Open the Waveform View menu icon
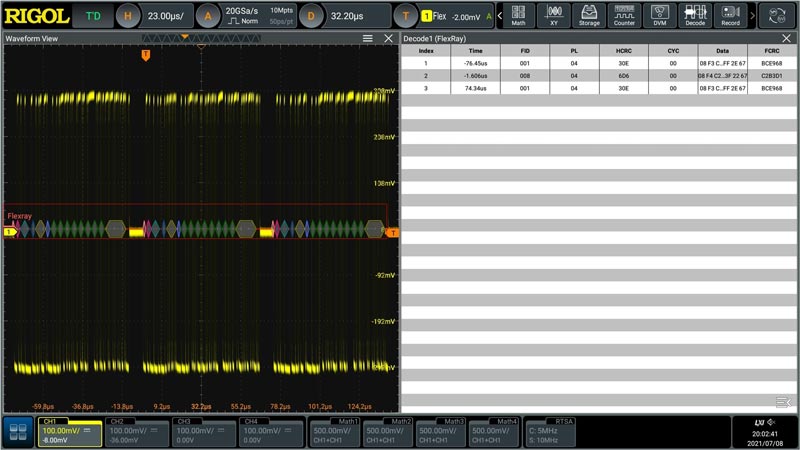Image resolution: width=800 pixels, height=450 pixels. coord(367,38)
